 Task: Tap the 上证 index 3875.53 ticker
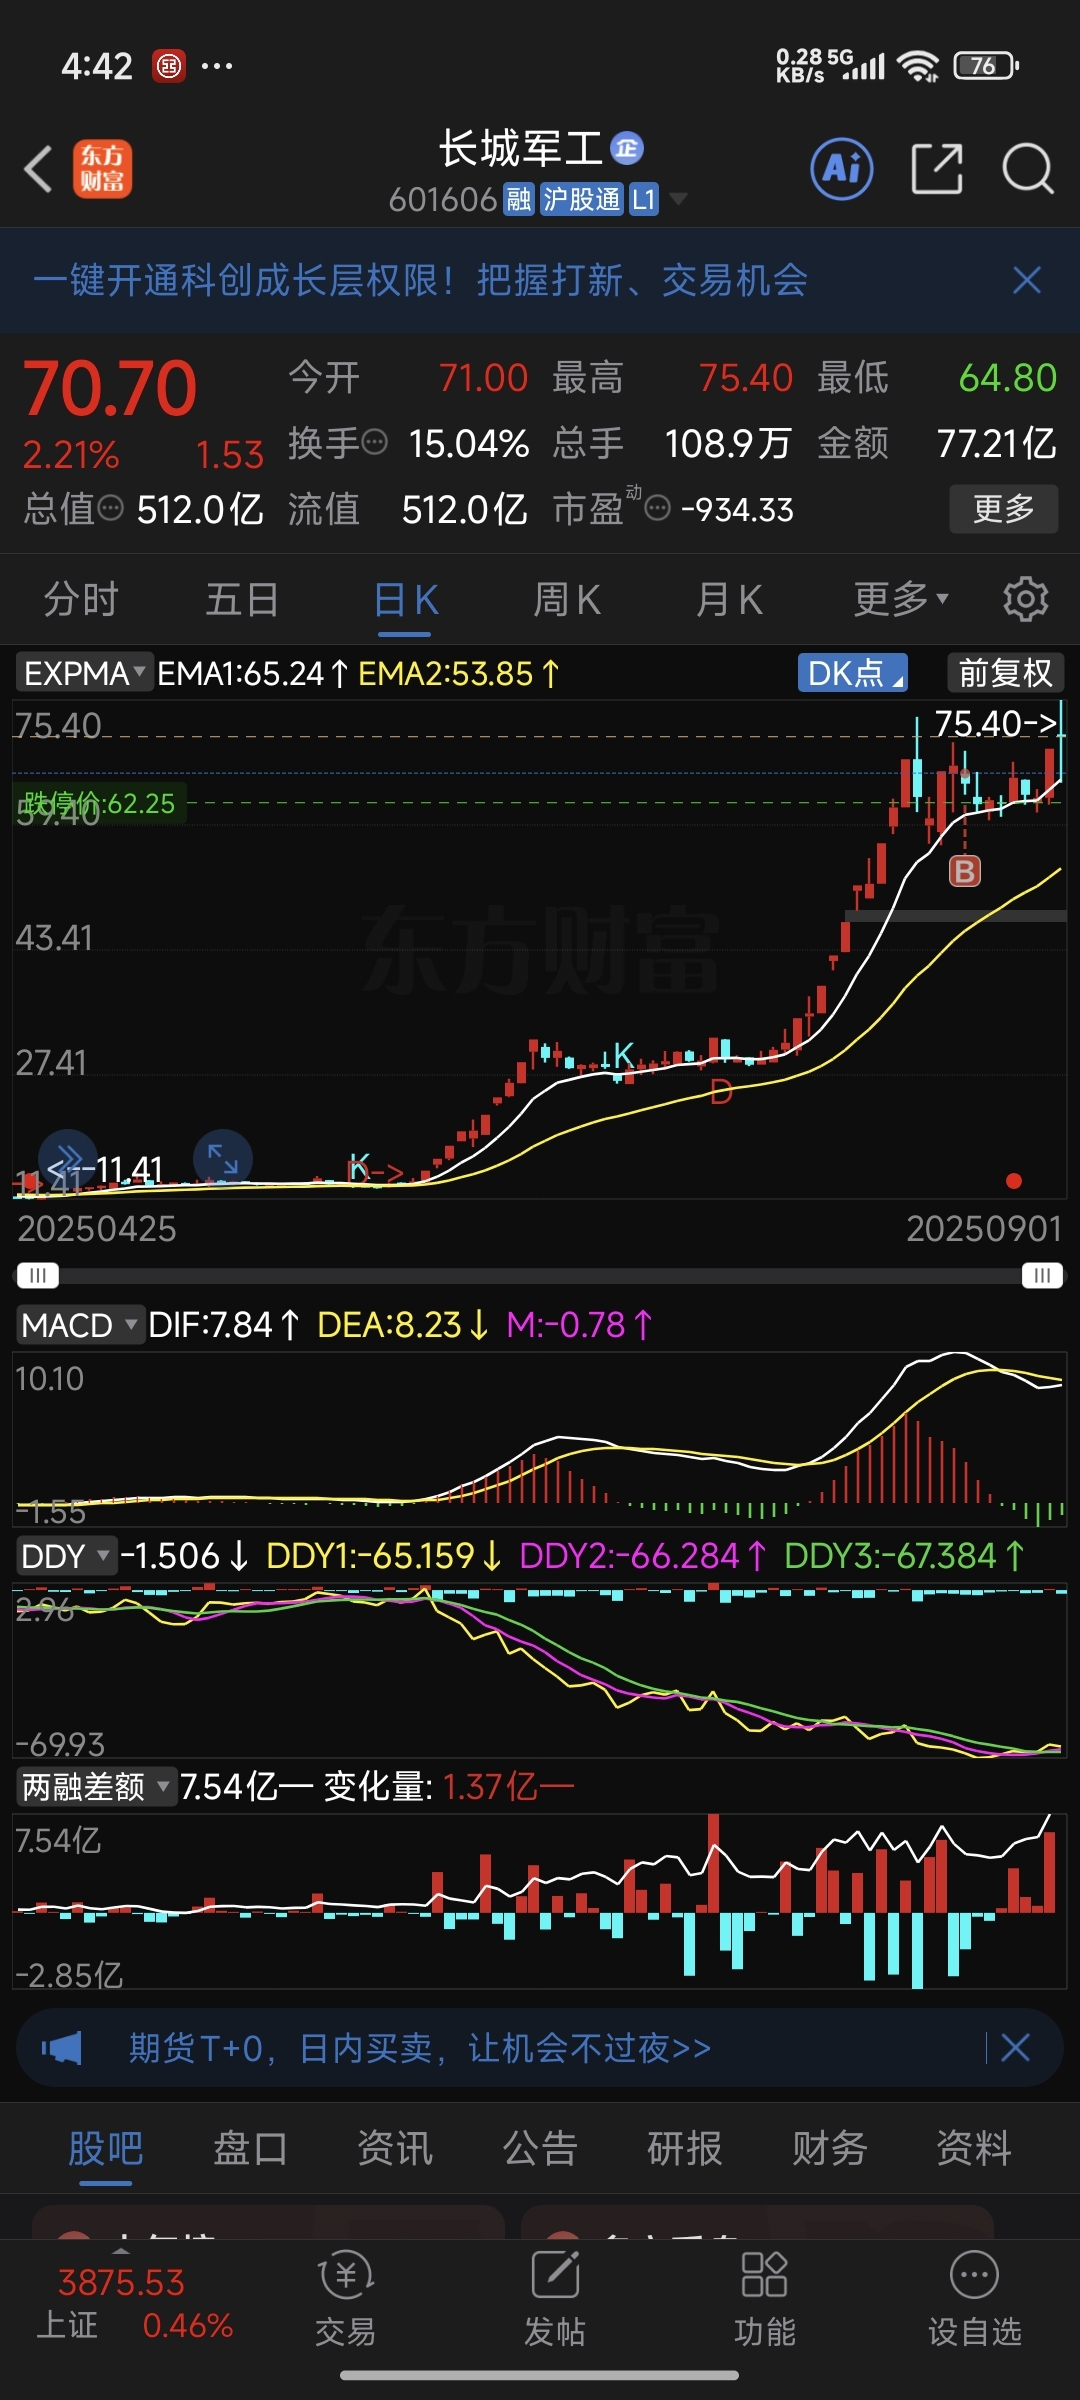click(135, 2304)
